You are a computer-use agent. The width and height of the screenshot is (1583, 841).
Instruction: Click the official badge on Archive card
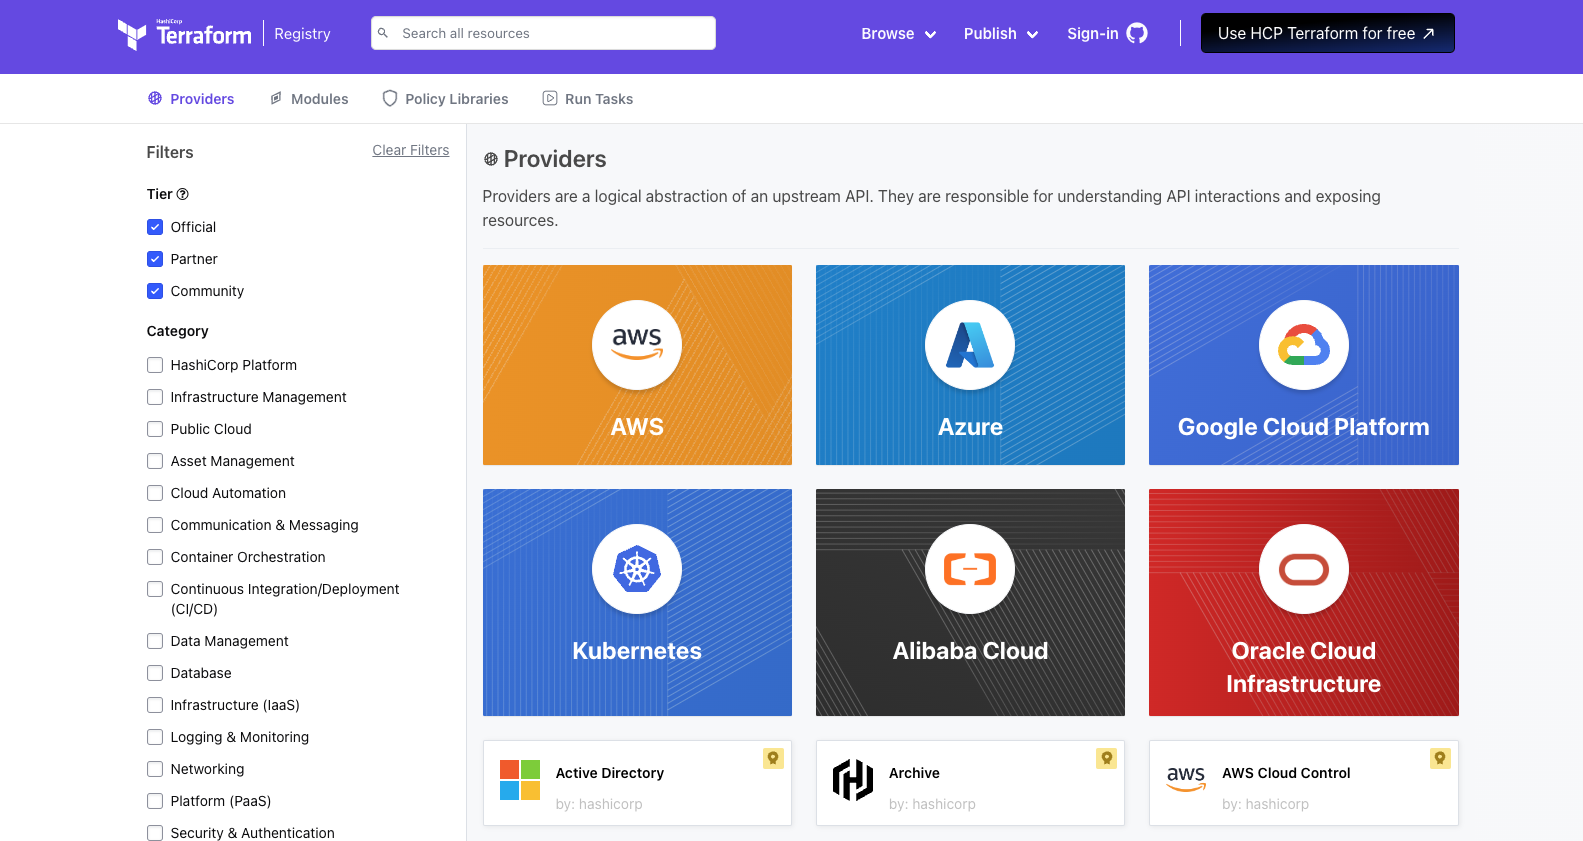[x=1106, y=758]
